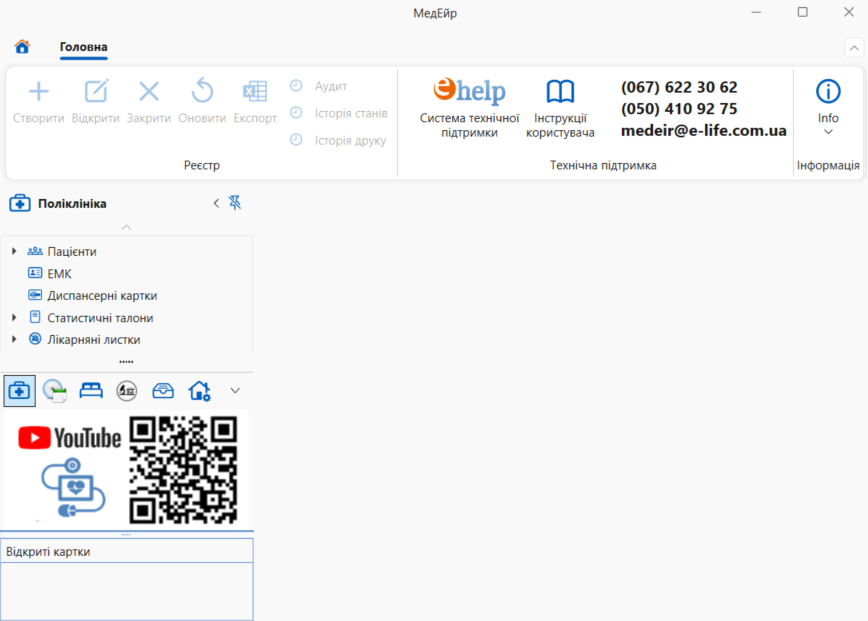
Task: Click the dotted splitter handle below the tree
Action: pos(126,362)
